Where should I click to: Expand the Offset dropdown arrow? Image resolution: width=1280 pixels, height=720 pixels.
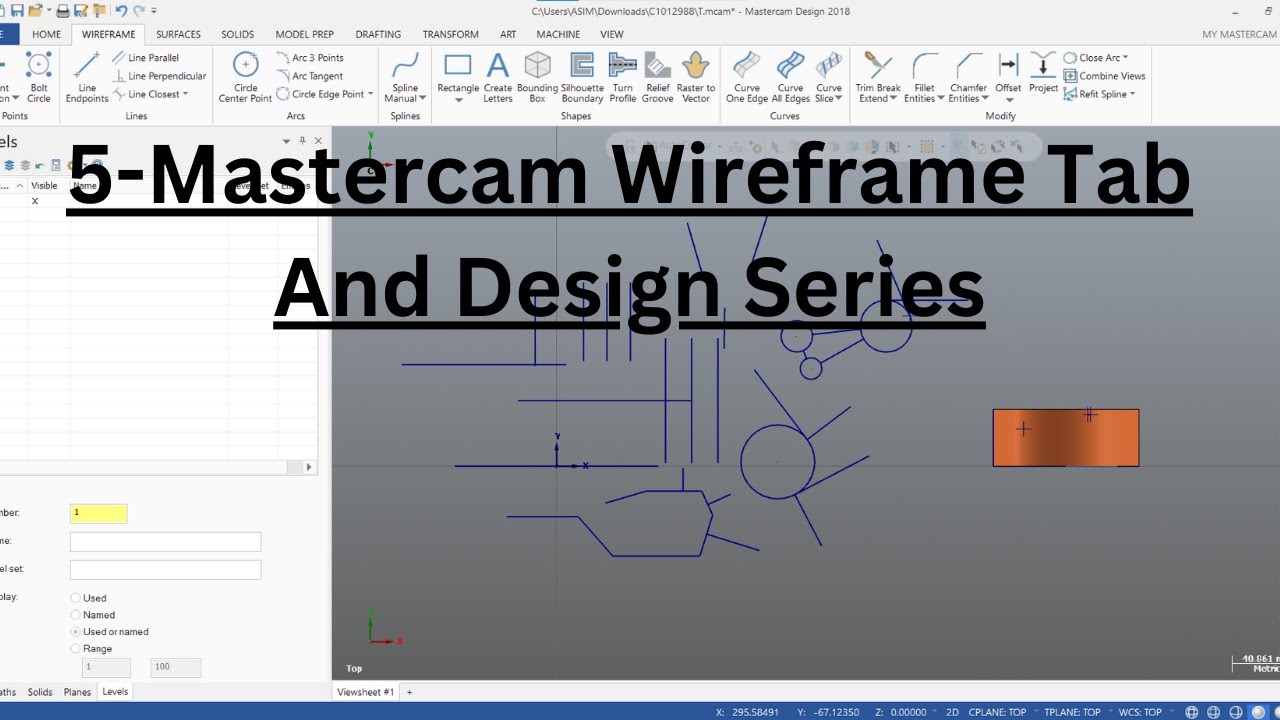click(1008, 99)
